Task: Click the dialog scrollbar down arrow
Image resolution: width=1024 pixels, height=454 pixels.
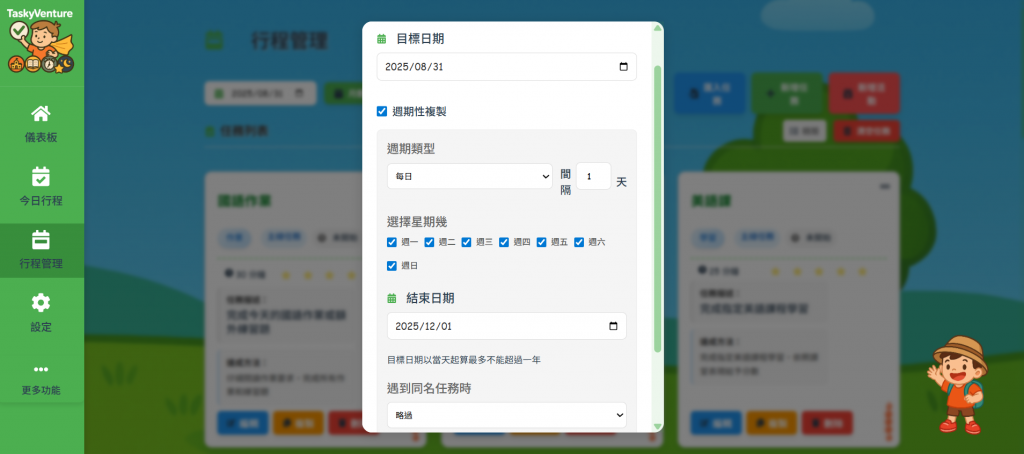Action: pyautogui.click(x=658, y=427)
